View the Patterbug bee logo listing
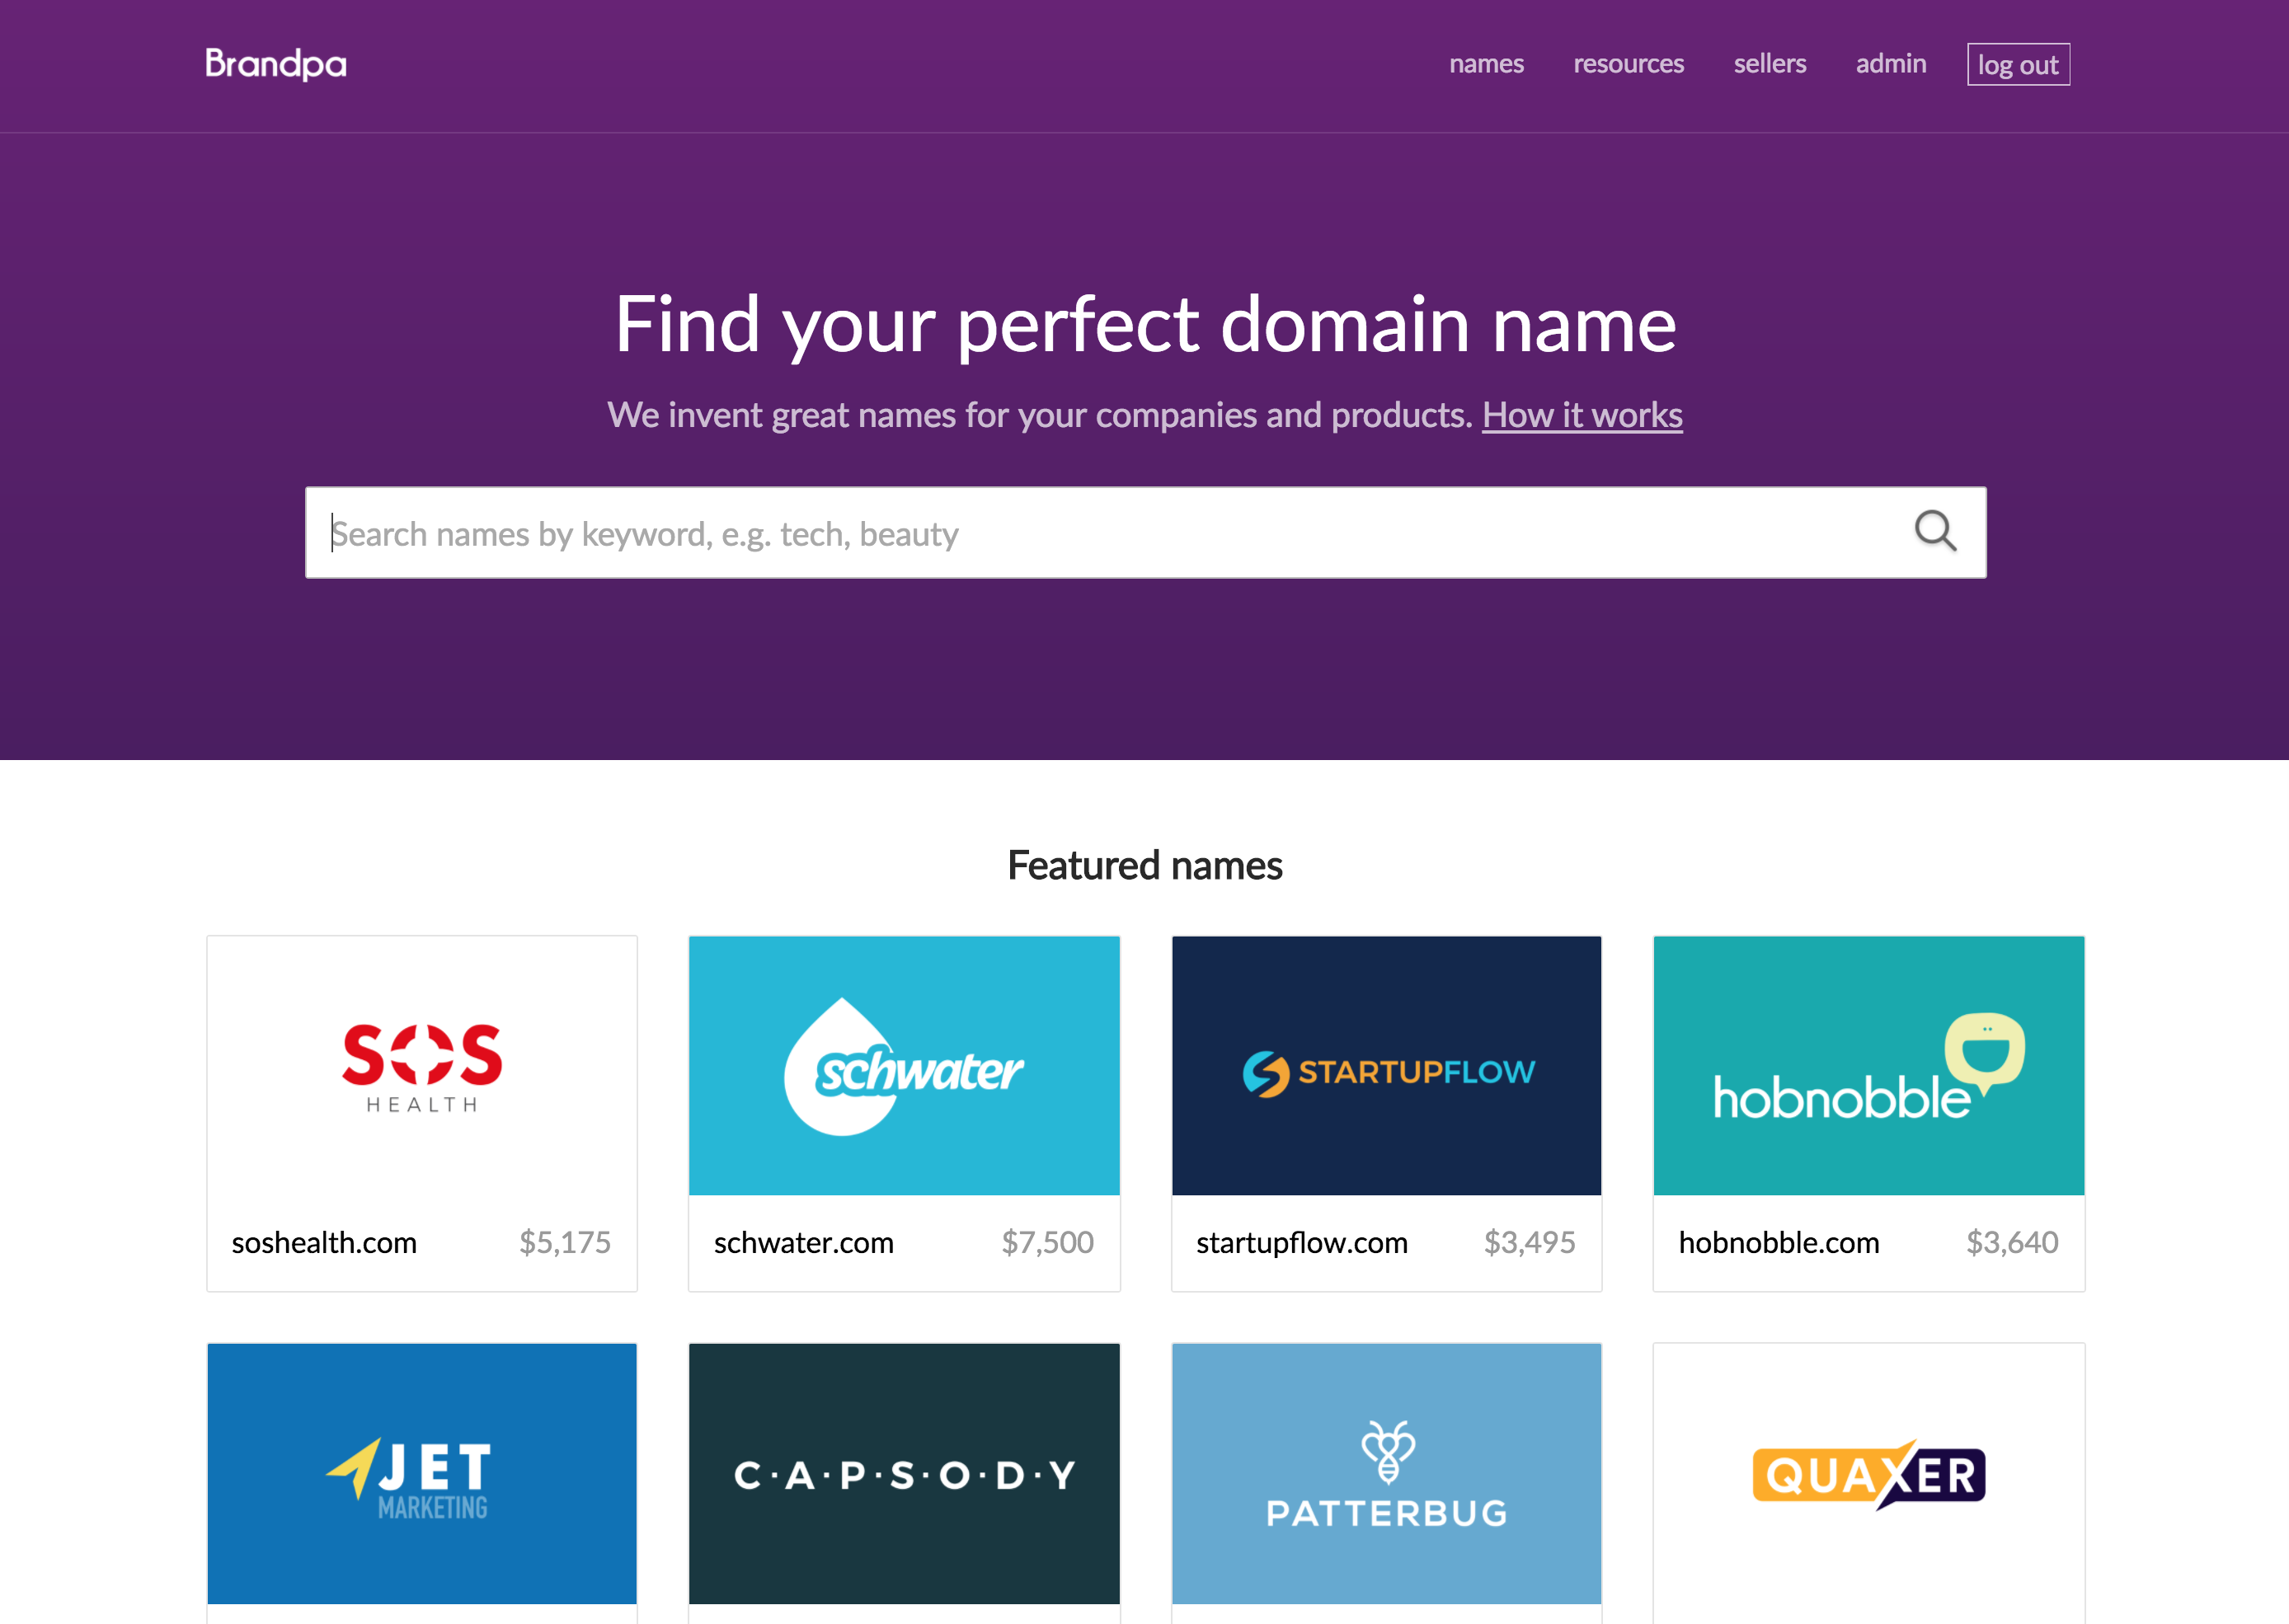 click(1386, 1473)
